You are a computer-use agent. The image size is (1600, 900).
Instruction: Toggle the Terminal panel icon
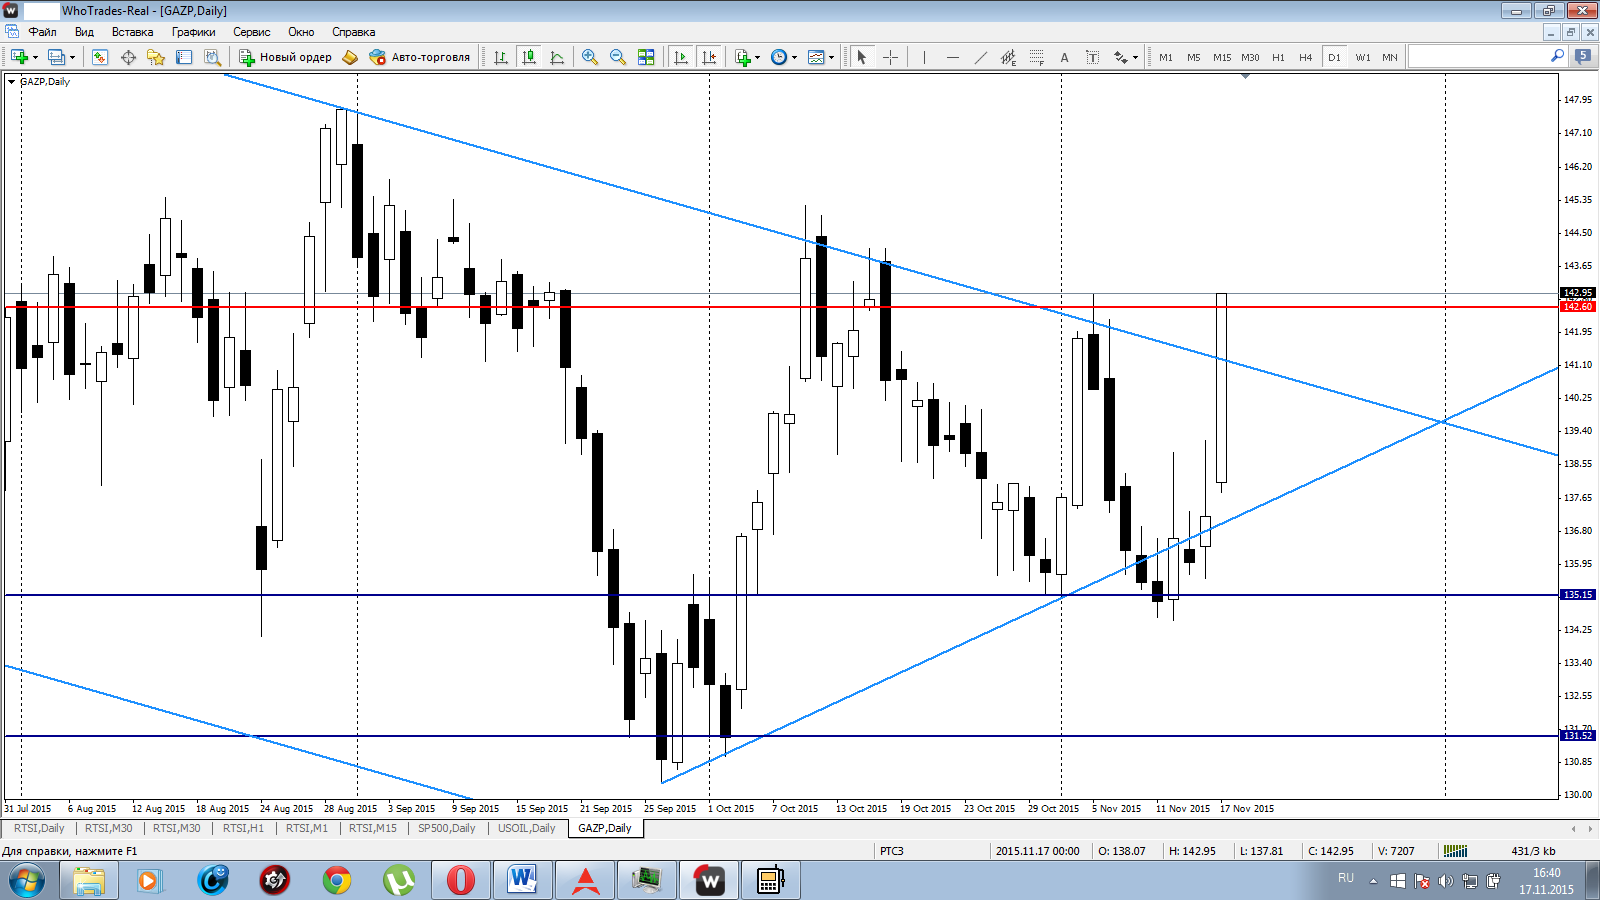[x=184, y=57]
